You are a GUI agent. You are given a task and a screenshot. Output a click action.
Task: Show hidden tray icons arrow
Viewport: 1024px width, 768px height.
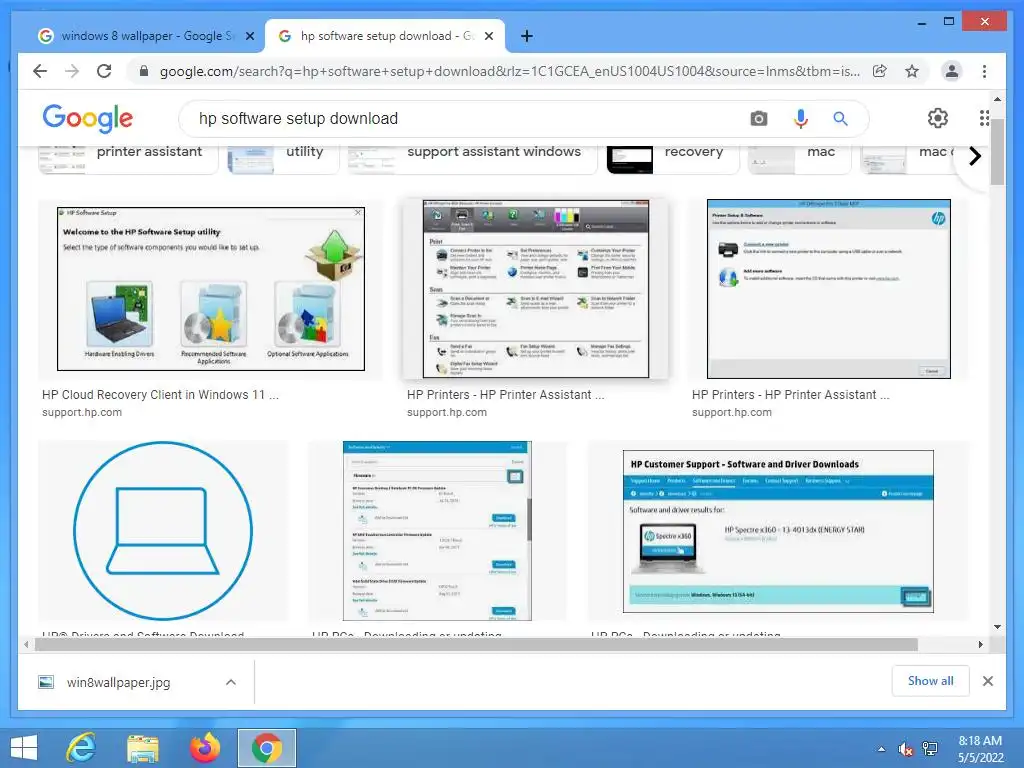(881, 749)
